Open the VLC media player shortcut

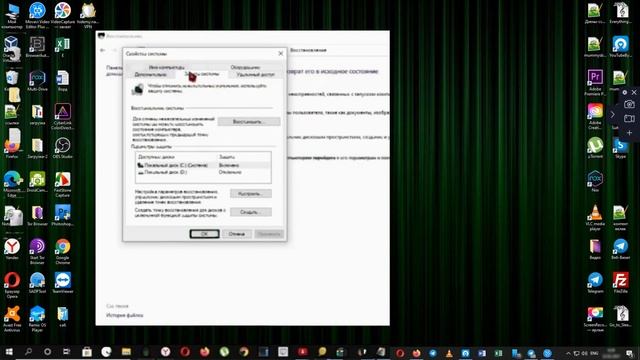tap(595, 218)
